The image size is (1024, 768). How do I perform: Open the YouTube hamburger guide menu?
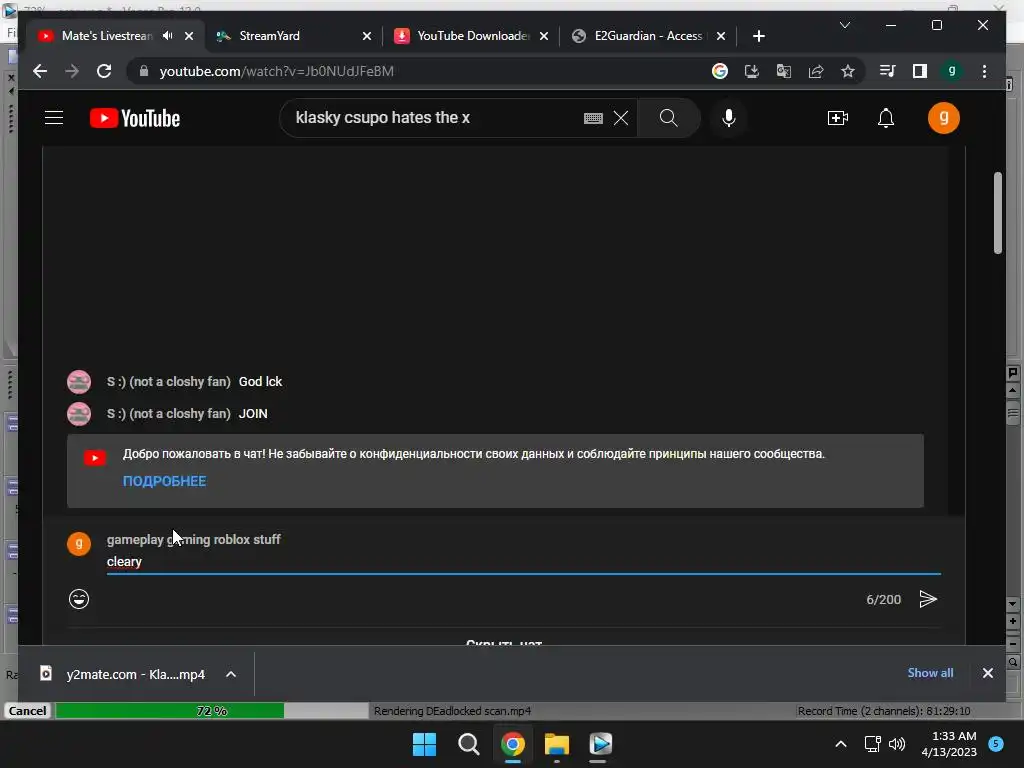54,118
